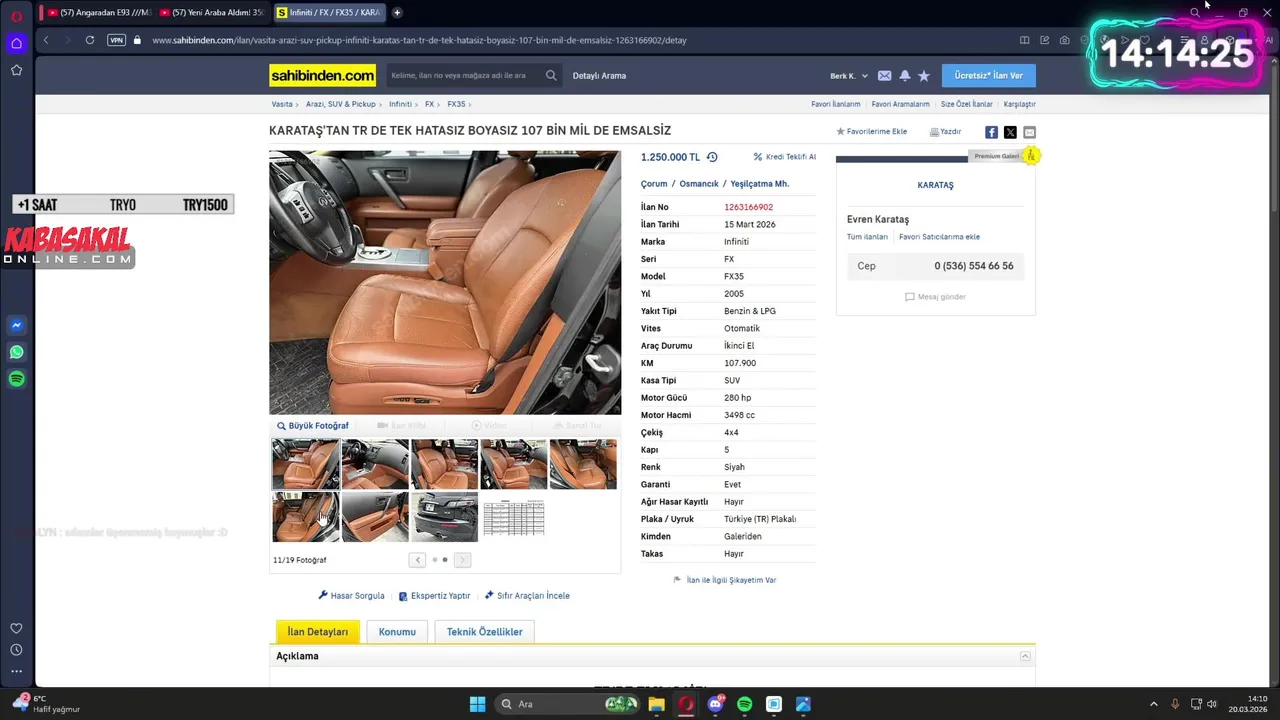The width and height of the screenshot is (1280, 720).
Task: Go back with browser back arrow
Action: [x=46, y=40]
